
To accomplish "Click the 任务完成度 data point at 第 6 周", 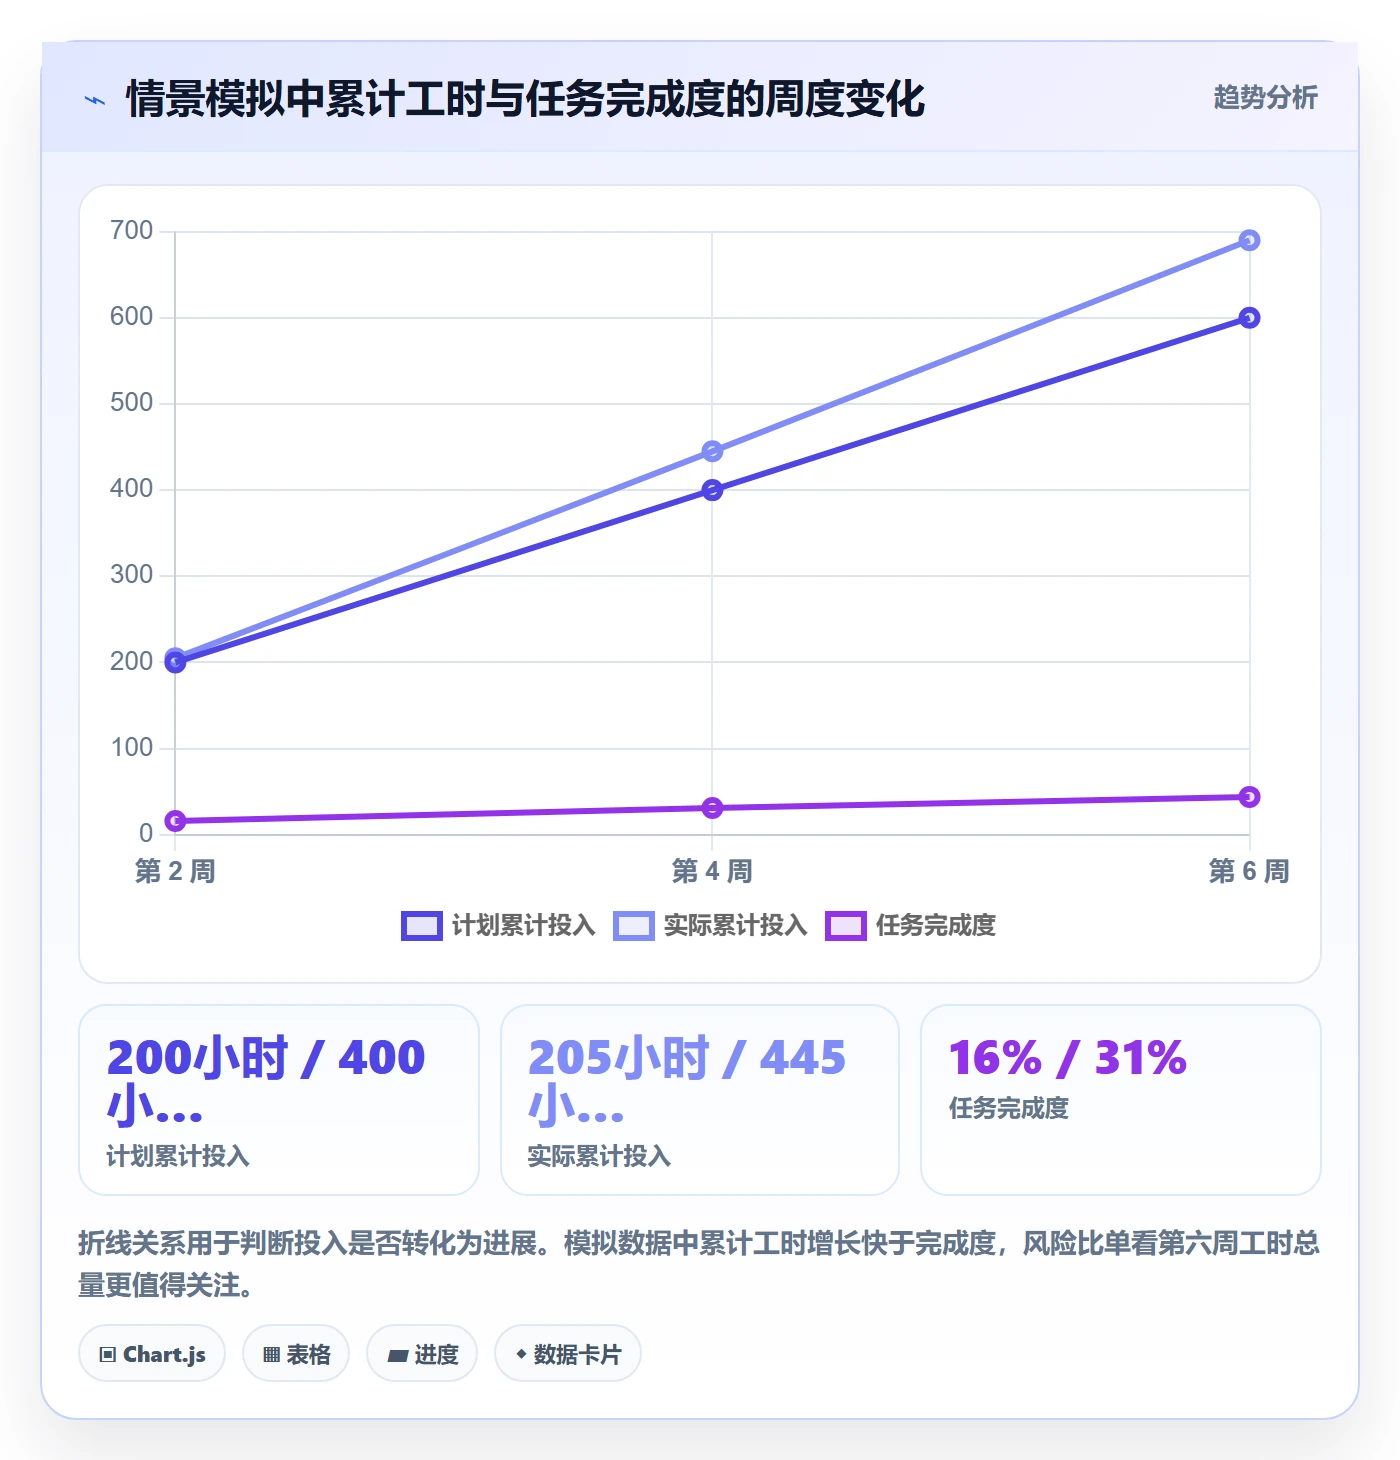I will pyautogui.click(x=1249, y=797).
